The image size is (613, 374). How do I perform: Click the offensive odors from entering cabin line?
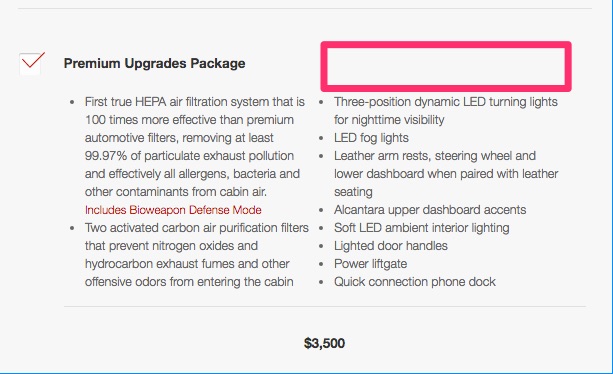189,281
